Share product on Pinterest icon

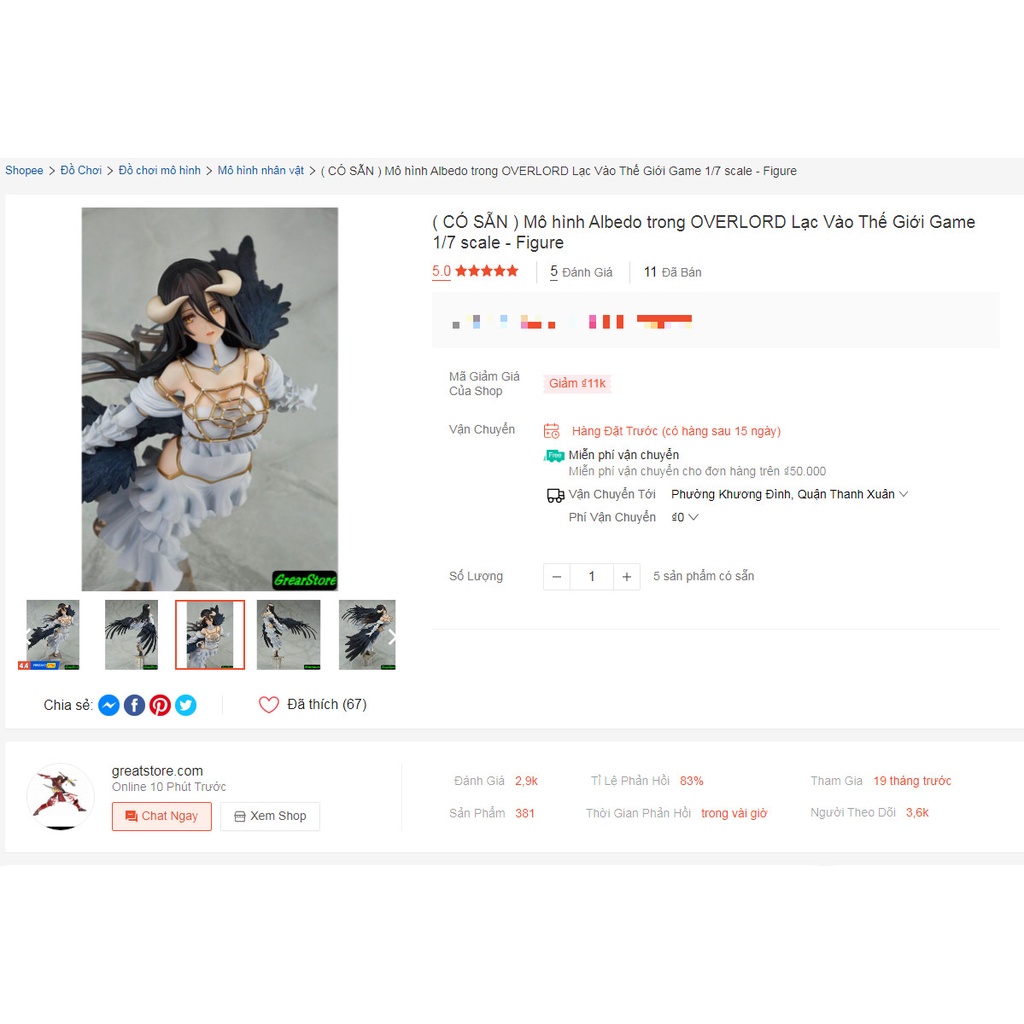[160, 705]
